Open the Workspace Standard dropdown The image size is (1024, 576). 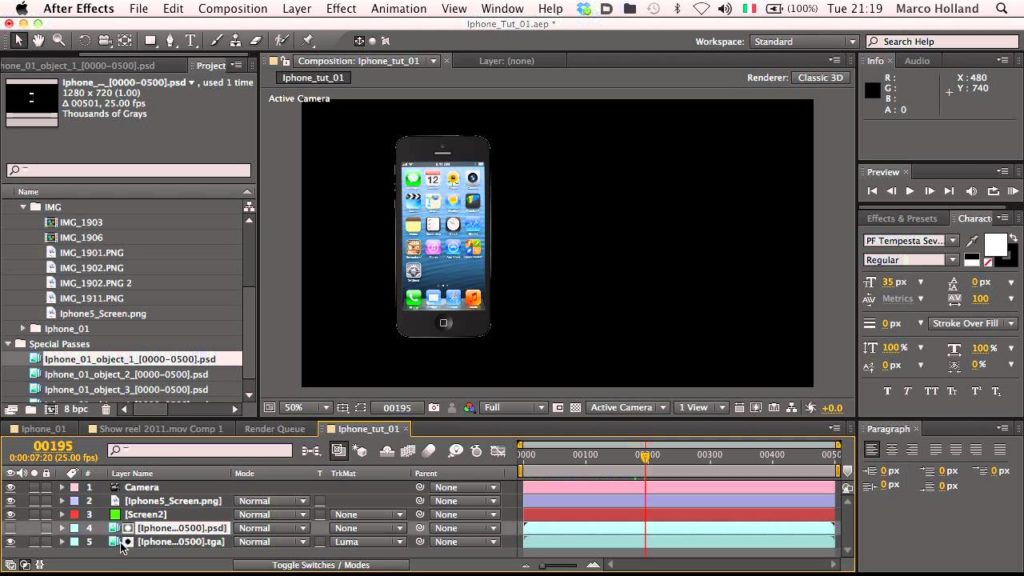[x=804, y=42]
